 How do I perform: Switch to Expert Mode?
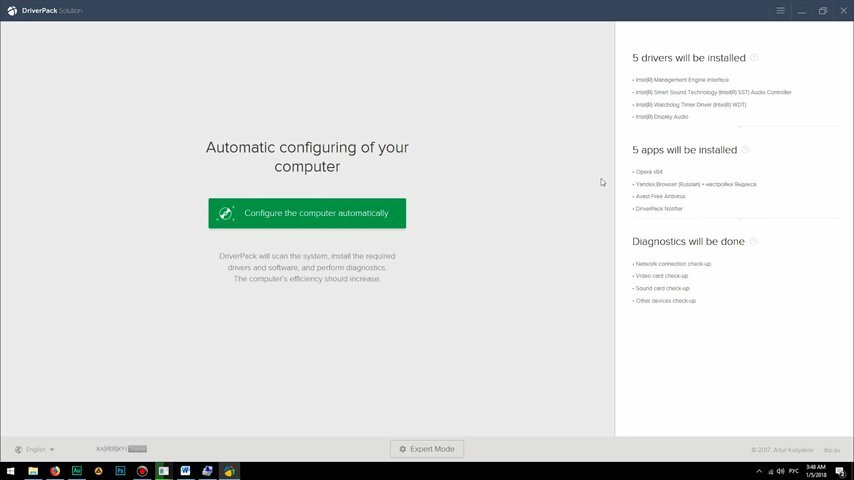(427, 449)
